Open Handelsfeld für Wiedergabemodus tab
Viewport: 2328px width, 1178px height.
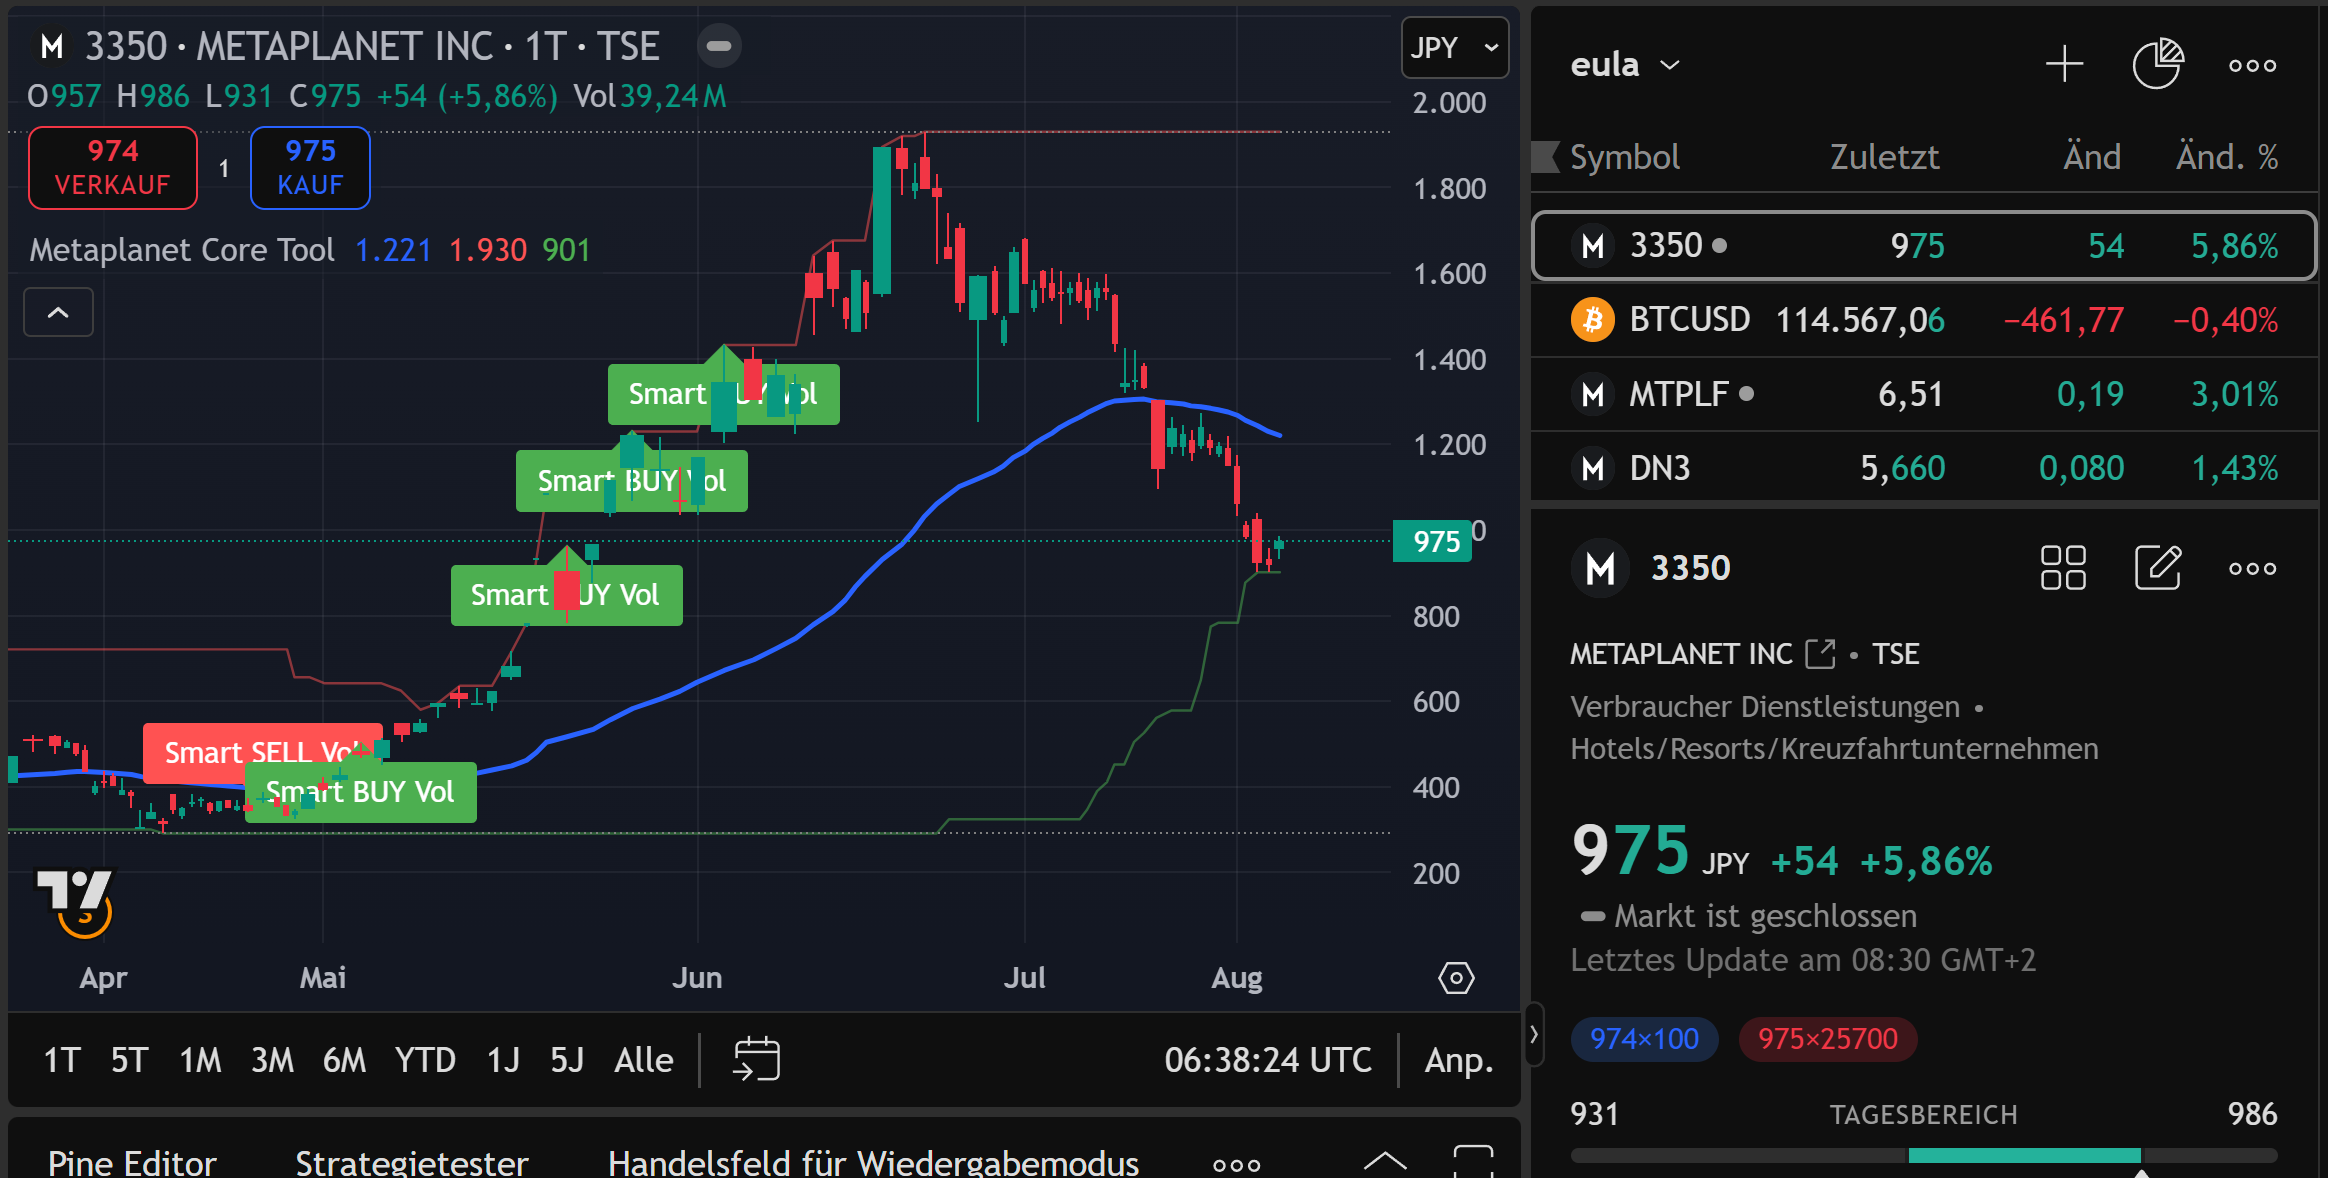pos(873,1162)
